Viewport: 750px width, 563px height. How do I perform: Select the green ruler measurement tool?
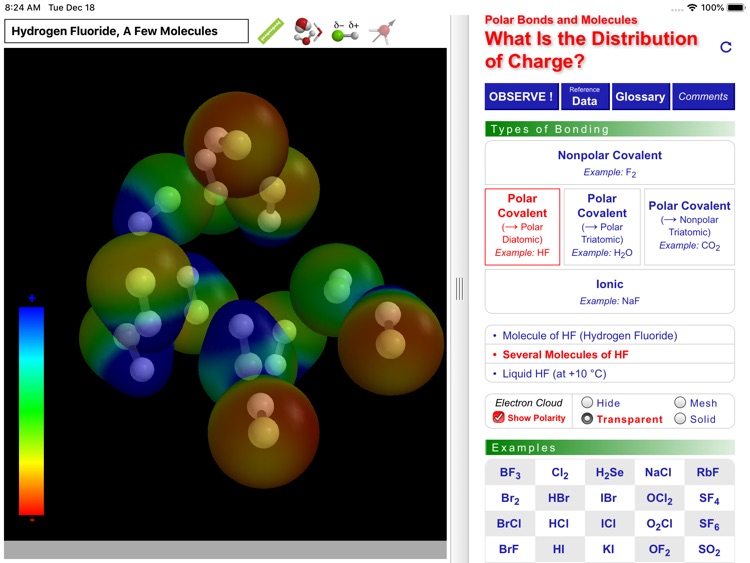271,31
